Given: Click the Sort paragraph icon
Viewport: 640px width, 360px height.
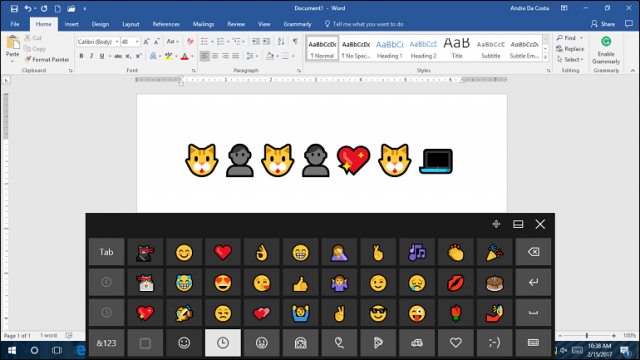Looking at the screenshot, I should [281, 42].
